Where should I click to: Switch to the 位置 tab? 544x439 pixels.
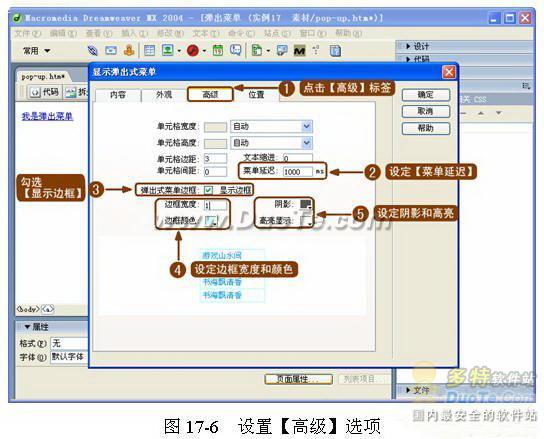pos(256,95)
